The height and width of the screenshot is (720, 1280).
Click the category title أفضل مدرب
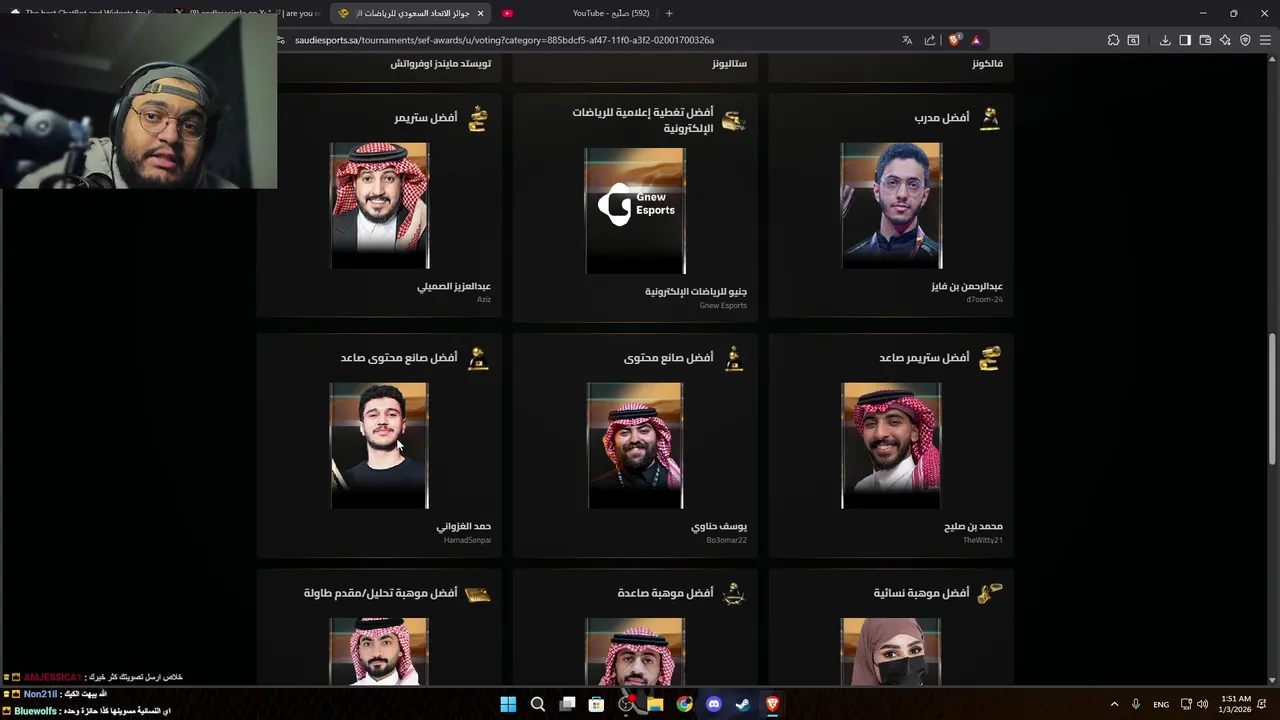[x=942, y=117]
